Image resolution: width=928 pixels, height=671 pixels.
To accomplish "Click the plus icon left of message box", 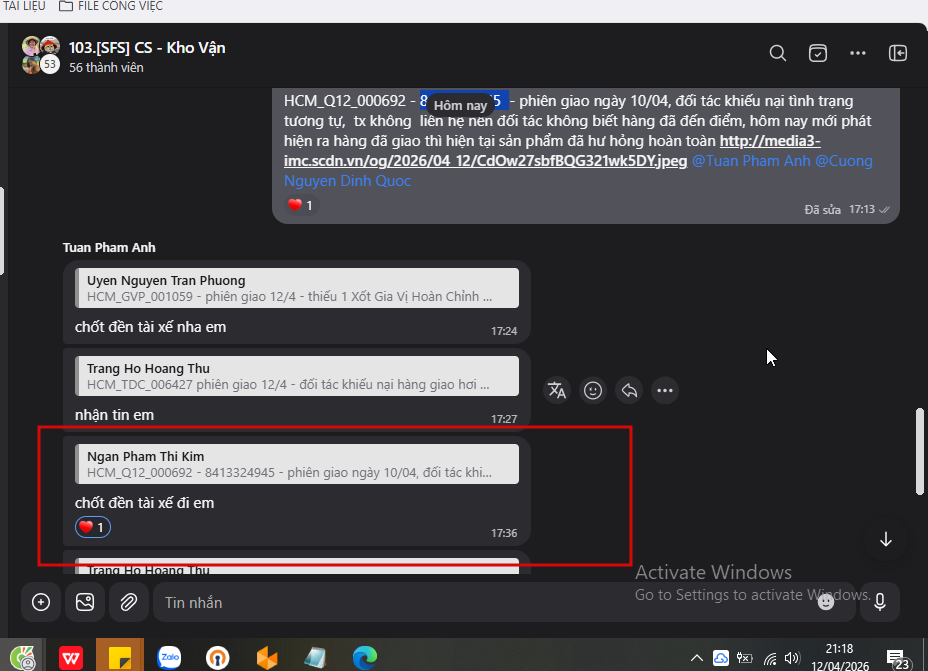I will point(41,602).
